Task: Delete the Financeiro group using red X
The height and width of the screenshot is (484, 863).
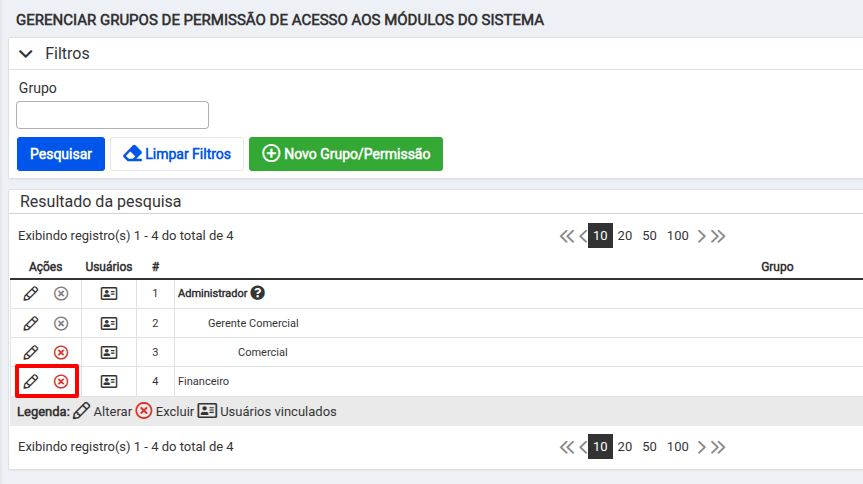Action: tap(61, 381)
